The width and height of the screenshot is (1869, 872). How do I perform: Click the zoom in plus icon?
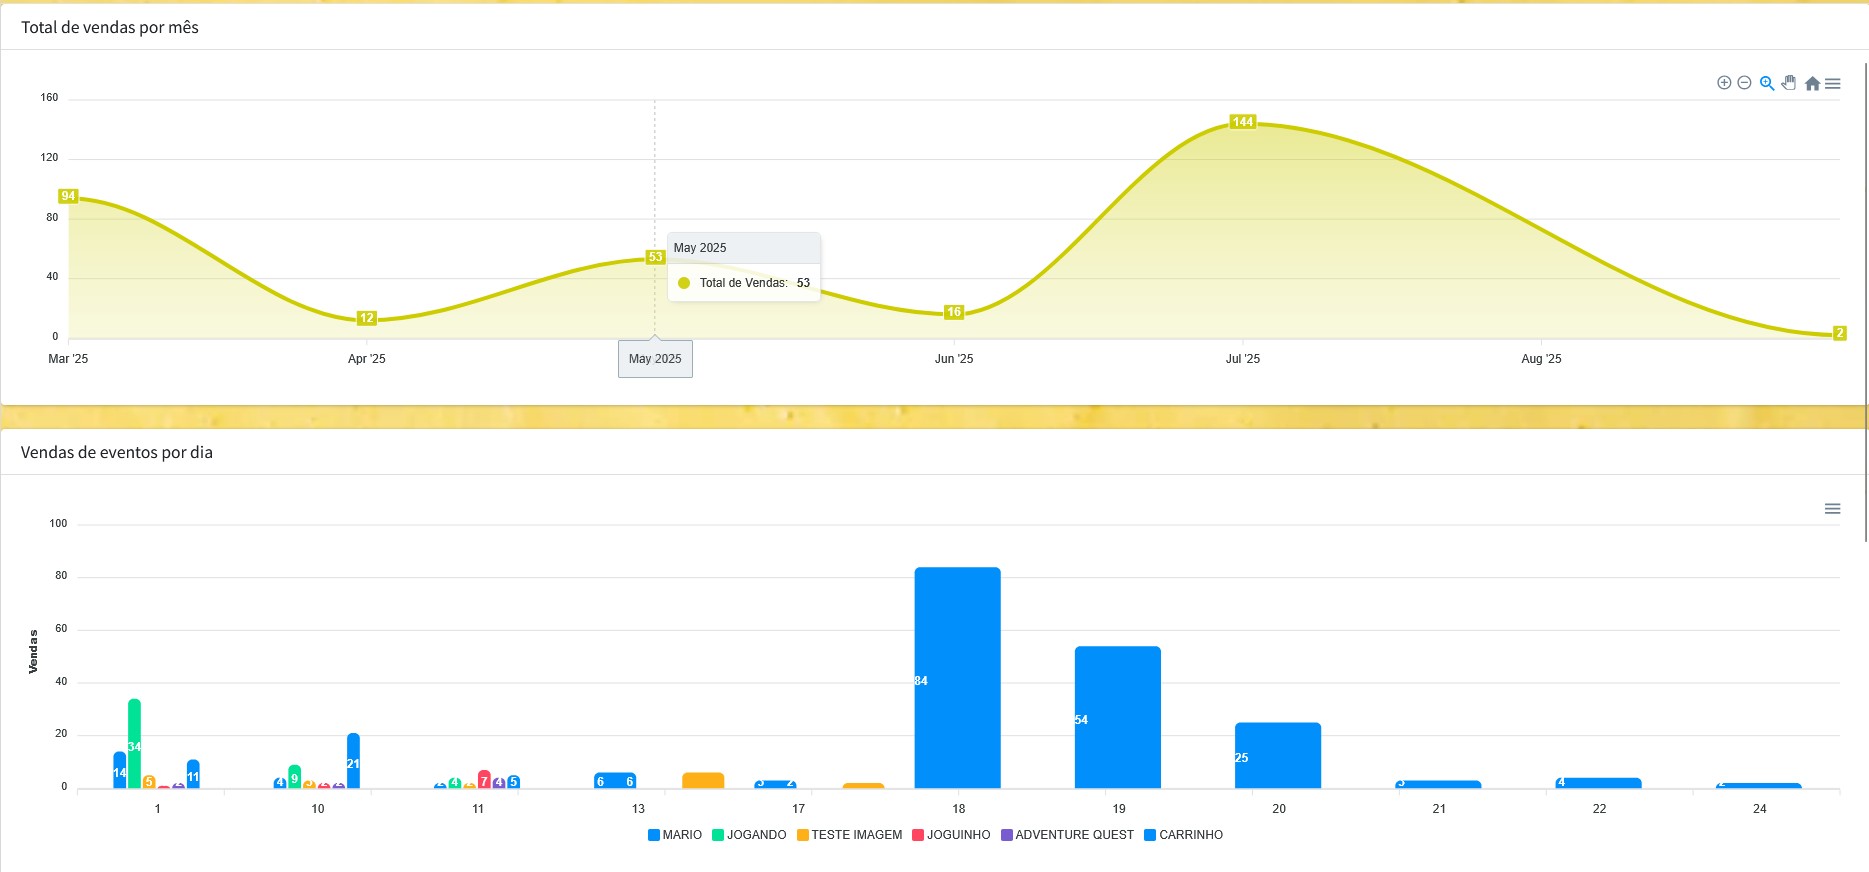coord(1724,83)
